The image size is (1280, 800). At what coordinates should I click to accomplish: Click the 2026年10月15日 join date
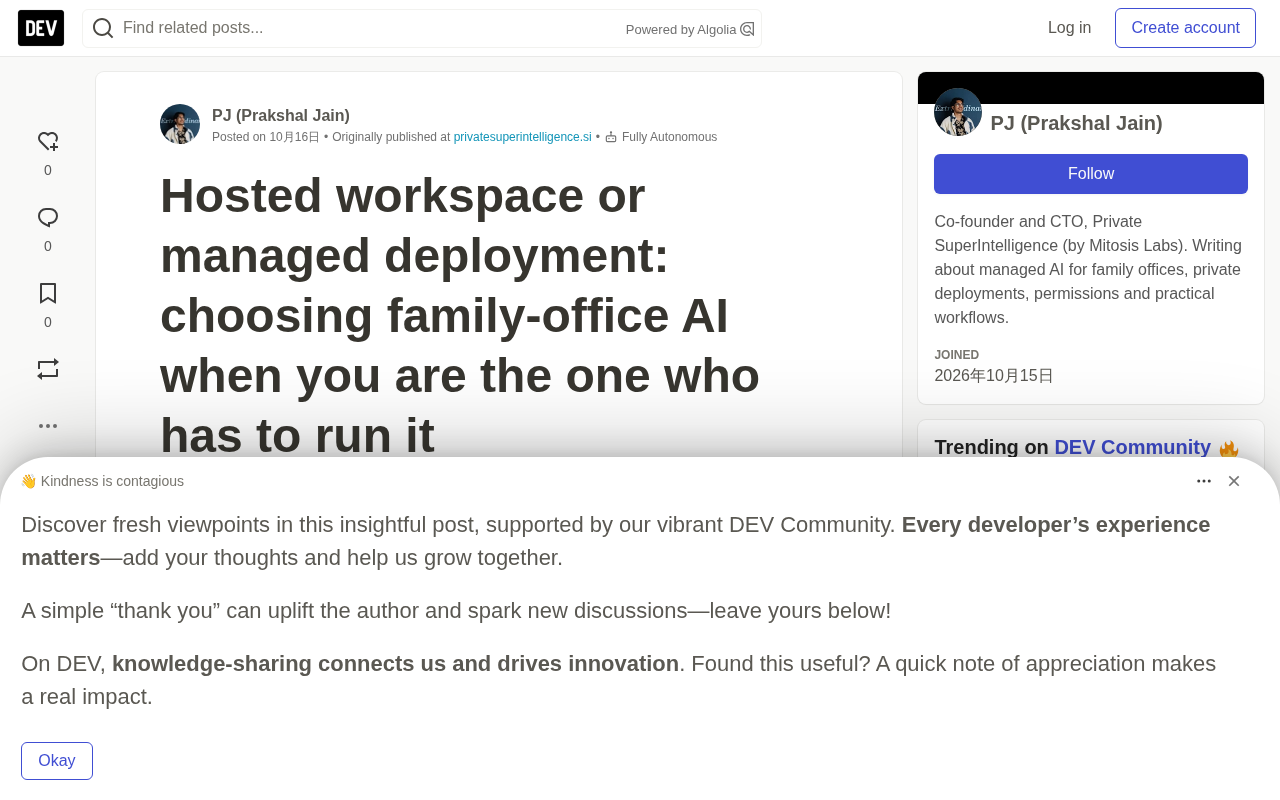pyautogui.click(x=994, y=376)
